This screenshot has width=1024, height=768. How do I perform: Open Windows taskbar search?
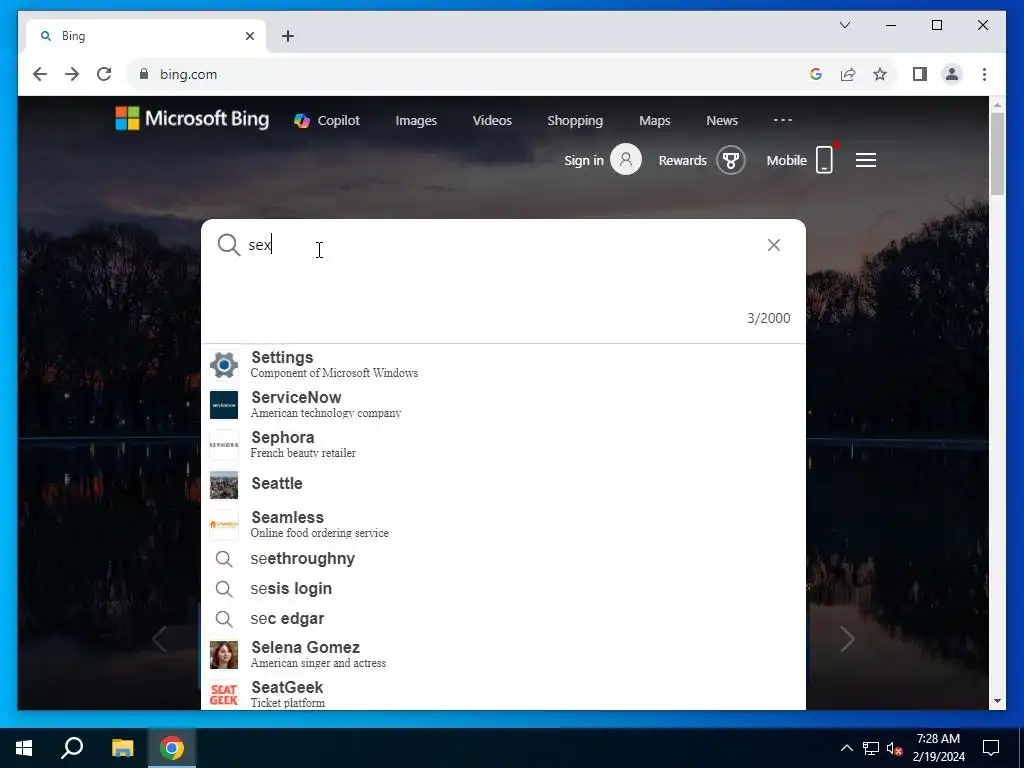coord(72,748)
